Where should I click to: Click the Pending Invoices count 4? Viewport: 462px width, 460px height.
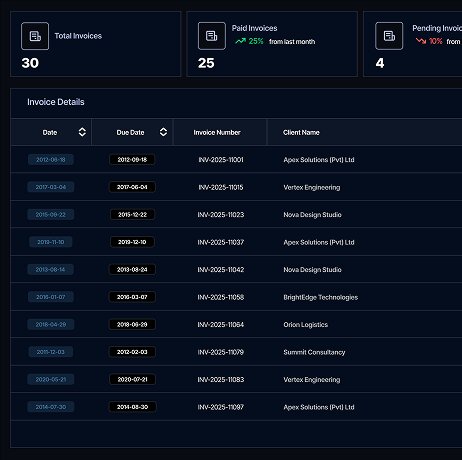tap(380, 63)
